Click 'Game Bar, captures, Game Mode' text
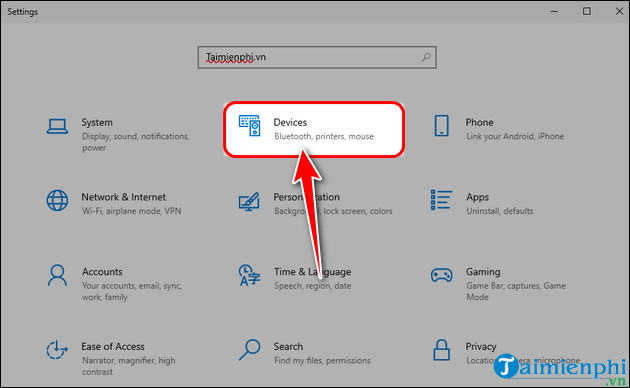Screen dimensions: 630x388 [516, 292]
